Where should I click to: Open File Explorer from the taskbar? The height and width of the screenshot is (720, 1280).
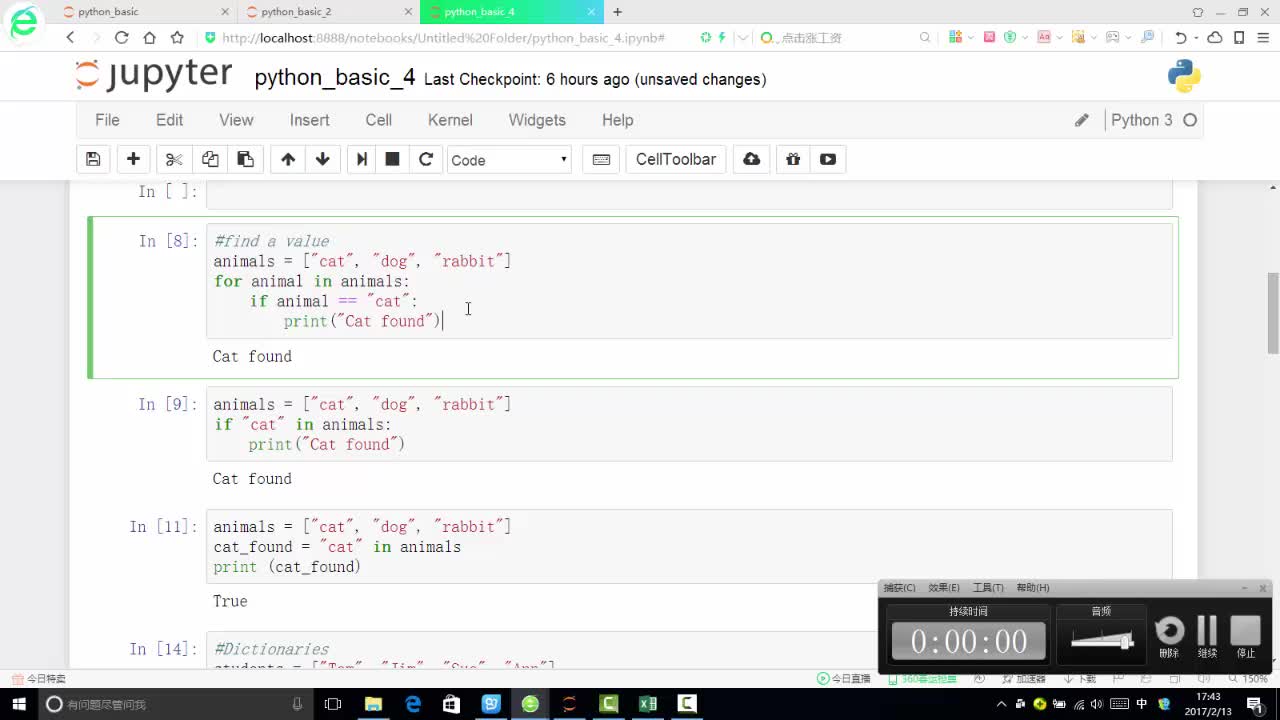[373, 704]
